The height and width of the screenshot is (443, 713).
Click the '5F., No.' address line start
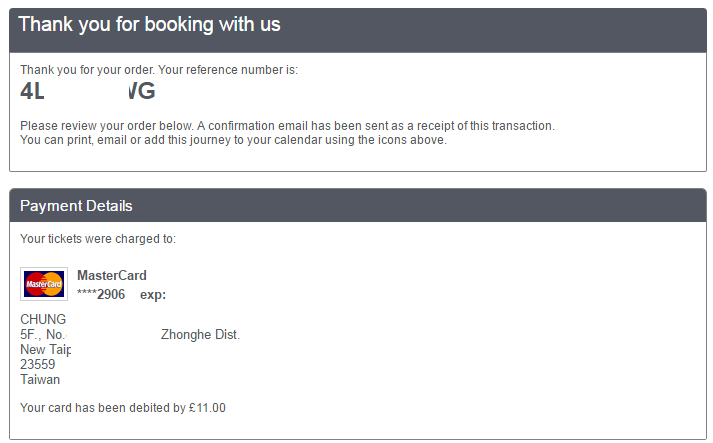(43, 334)
